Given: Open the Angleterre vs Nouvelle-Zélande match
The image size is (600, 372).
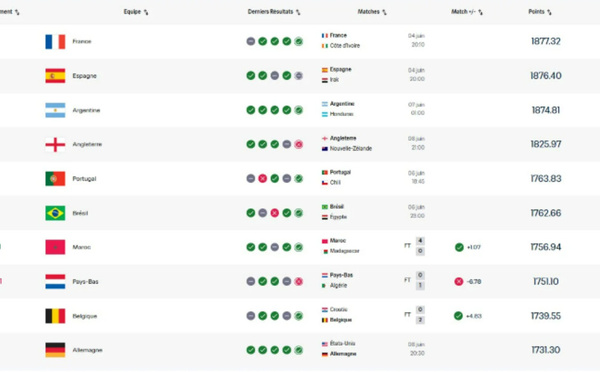Looking at the screenshot, I should point(373,144).
